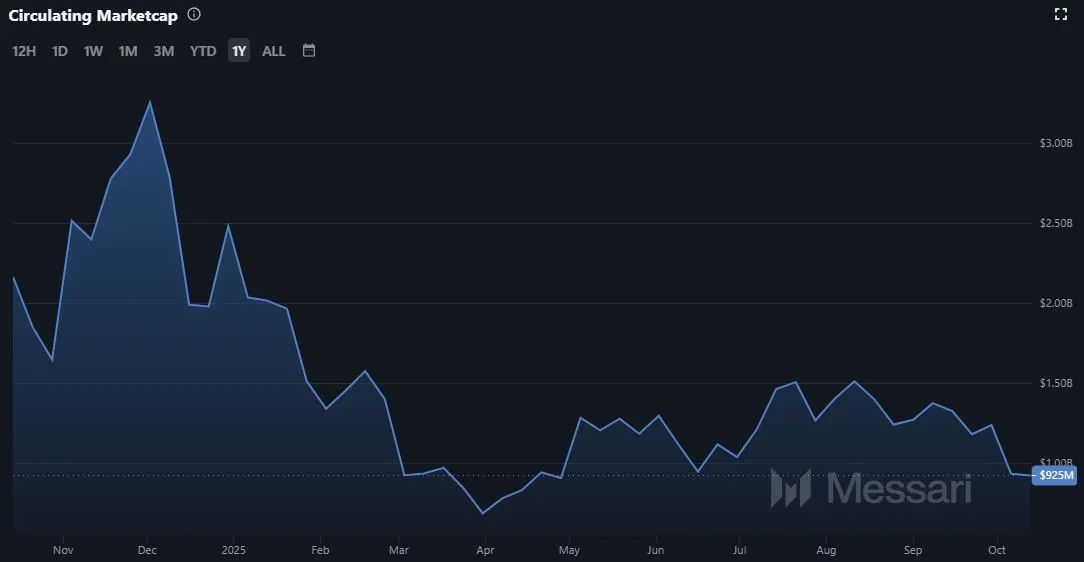Expand the chart to fullscreen
Screen dimensions: 1084x562
[1062, 14]
